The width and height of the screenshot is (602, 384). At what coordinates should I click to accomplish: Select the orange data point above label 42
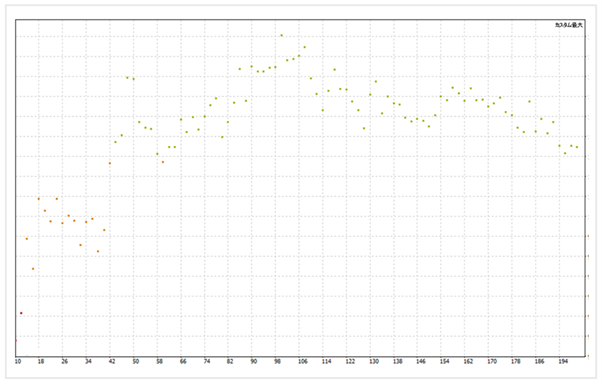click(x=110, y=163)
